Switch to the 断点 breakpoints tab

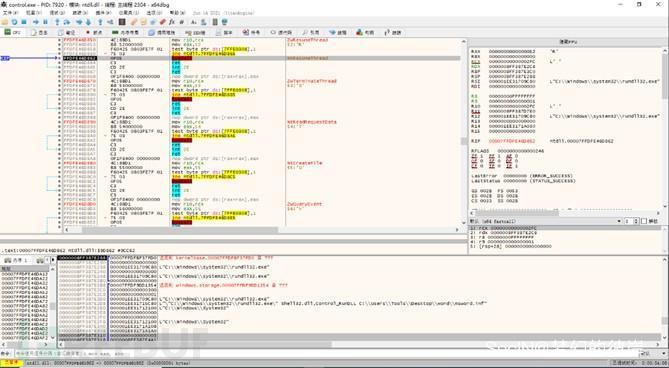pos(94,32)
